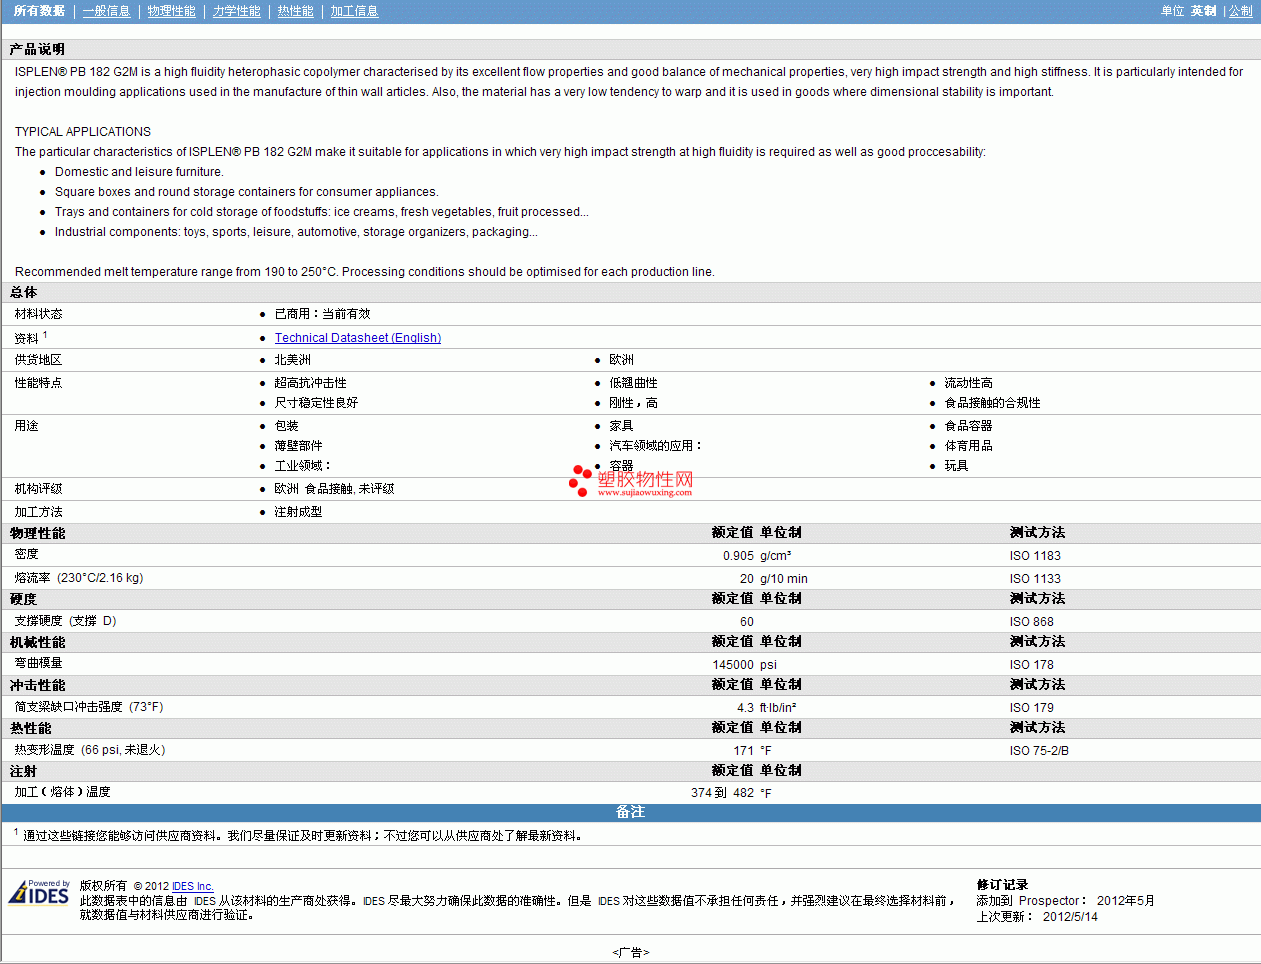
Task: Go to the 热性能 tab in top navigation
Action: (295, 11)
